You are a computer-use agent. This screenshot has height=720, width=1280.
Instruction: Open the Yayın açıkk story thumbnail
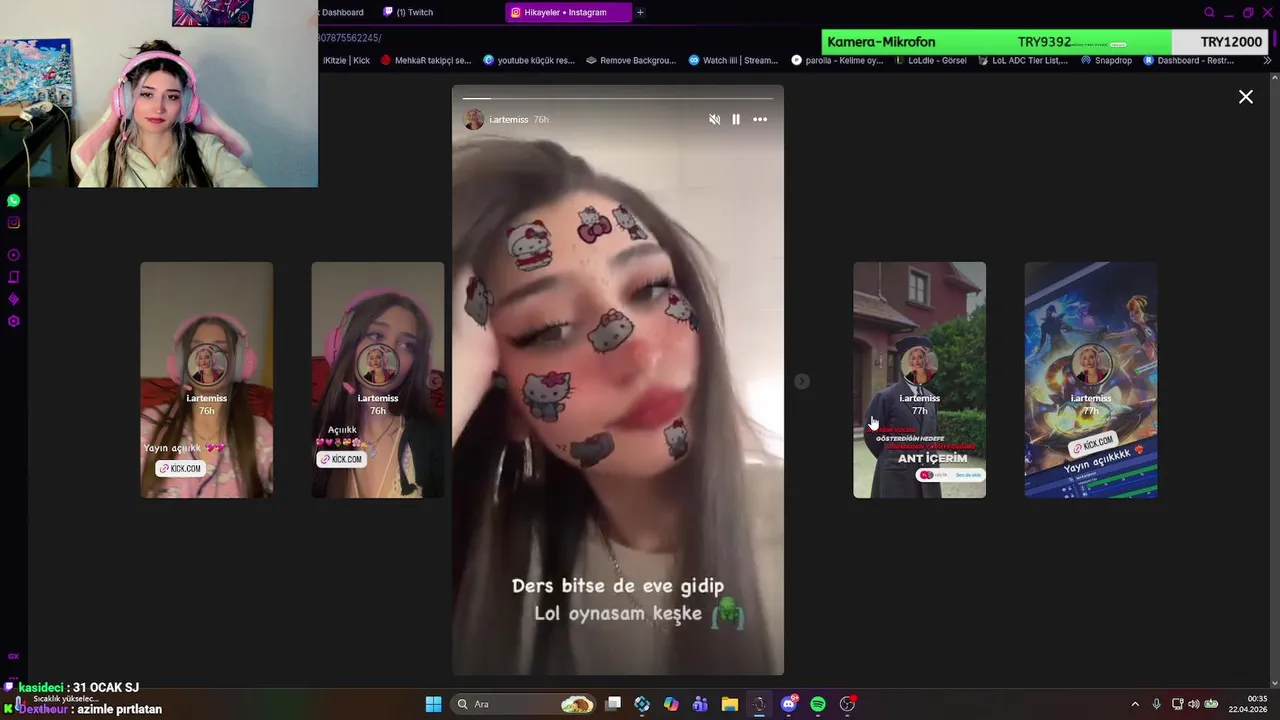(207, 380)
